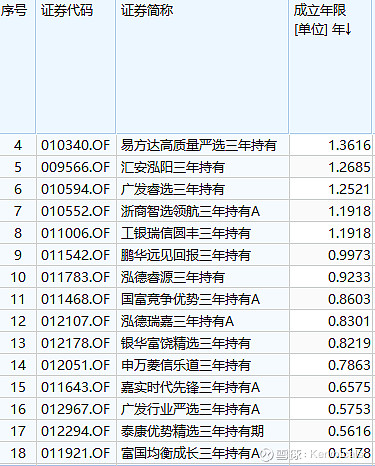Select fund 富国均衡成长三年持有A
This screenshot has width=375, height=466.
click(x=190, y=453)
